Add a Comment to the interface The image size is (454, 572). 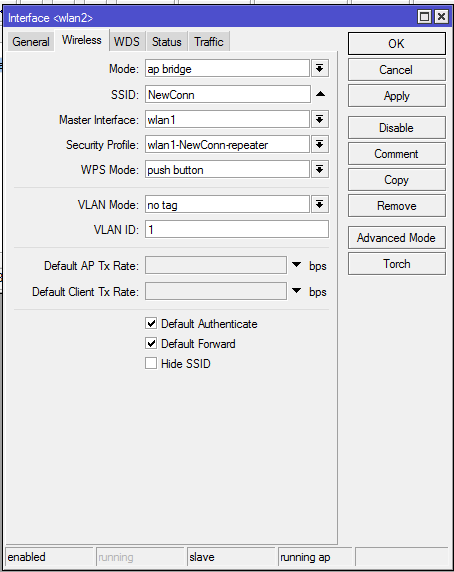pyautogui.click(x=396, y=154)
